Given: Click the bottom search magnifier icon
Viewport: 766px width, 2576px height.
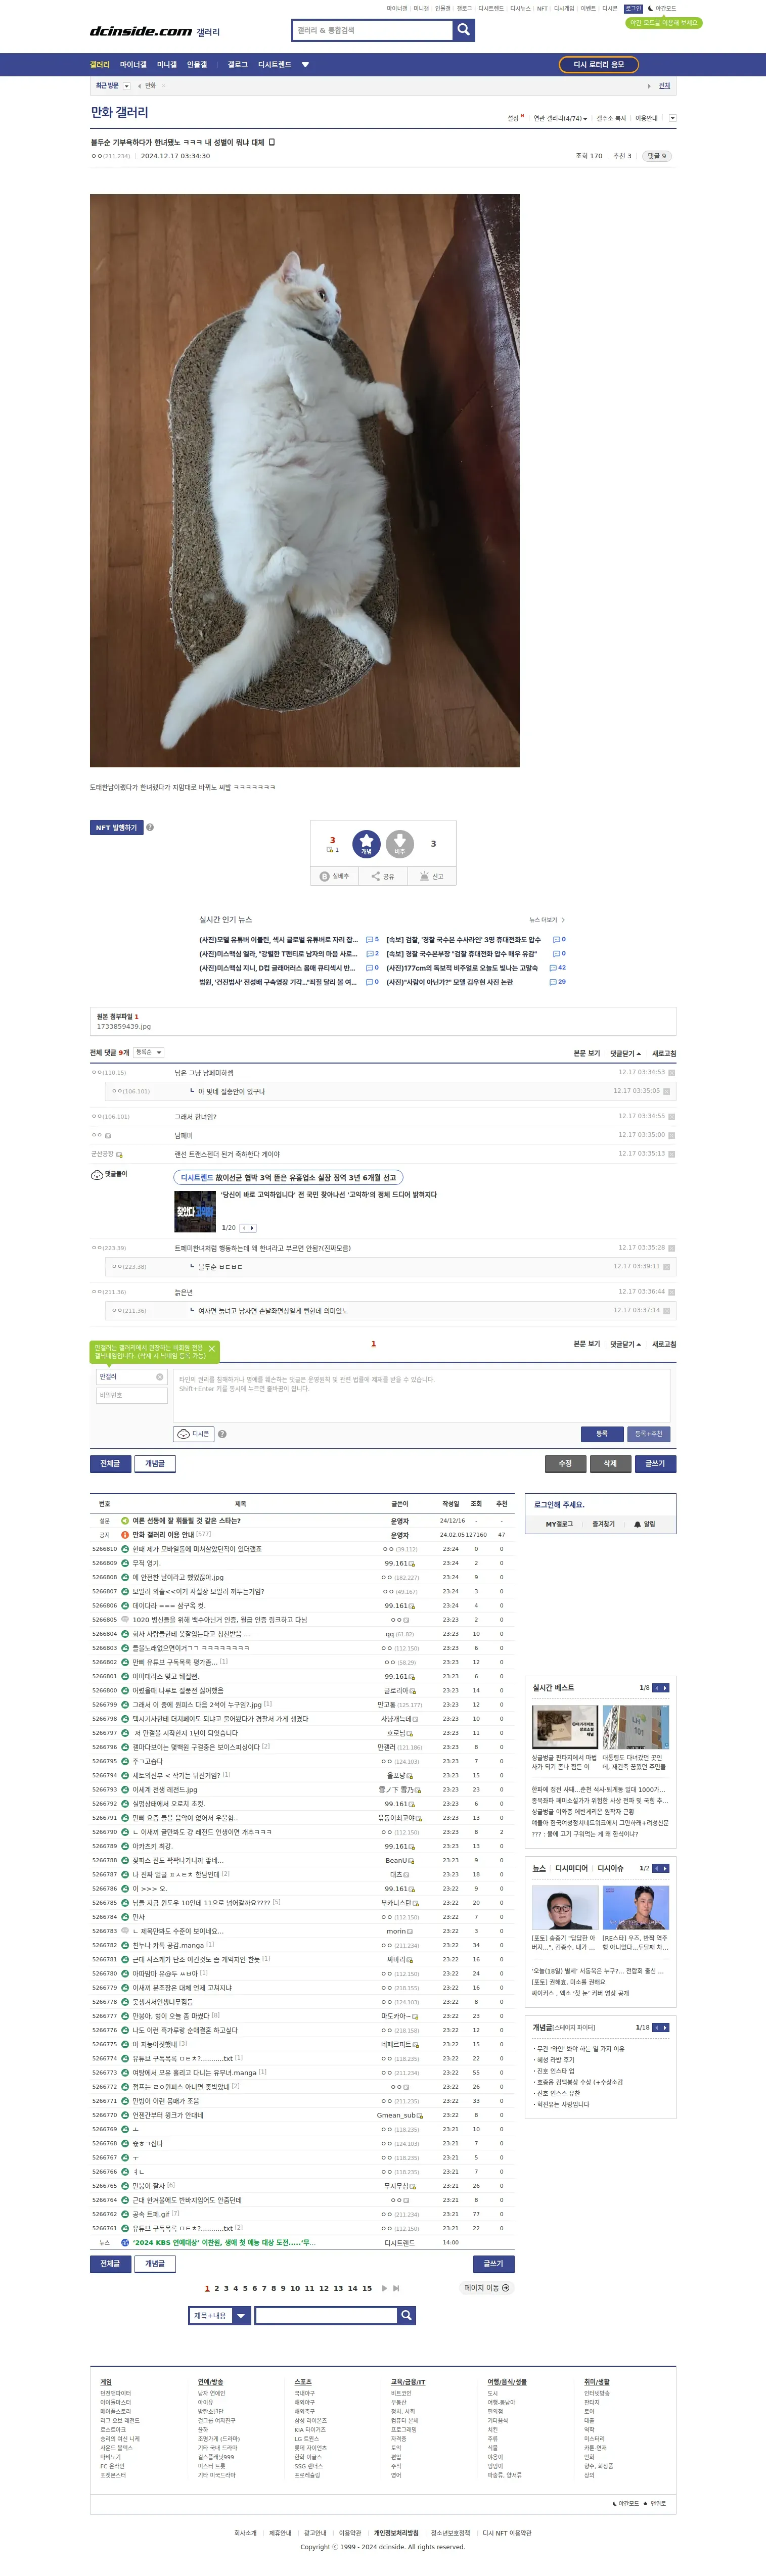Looking at the screenshot, I should pos(406,2315).
